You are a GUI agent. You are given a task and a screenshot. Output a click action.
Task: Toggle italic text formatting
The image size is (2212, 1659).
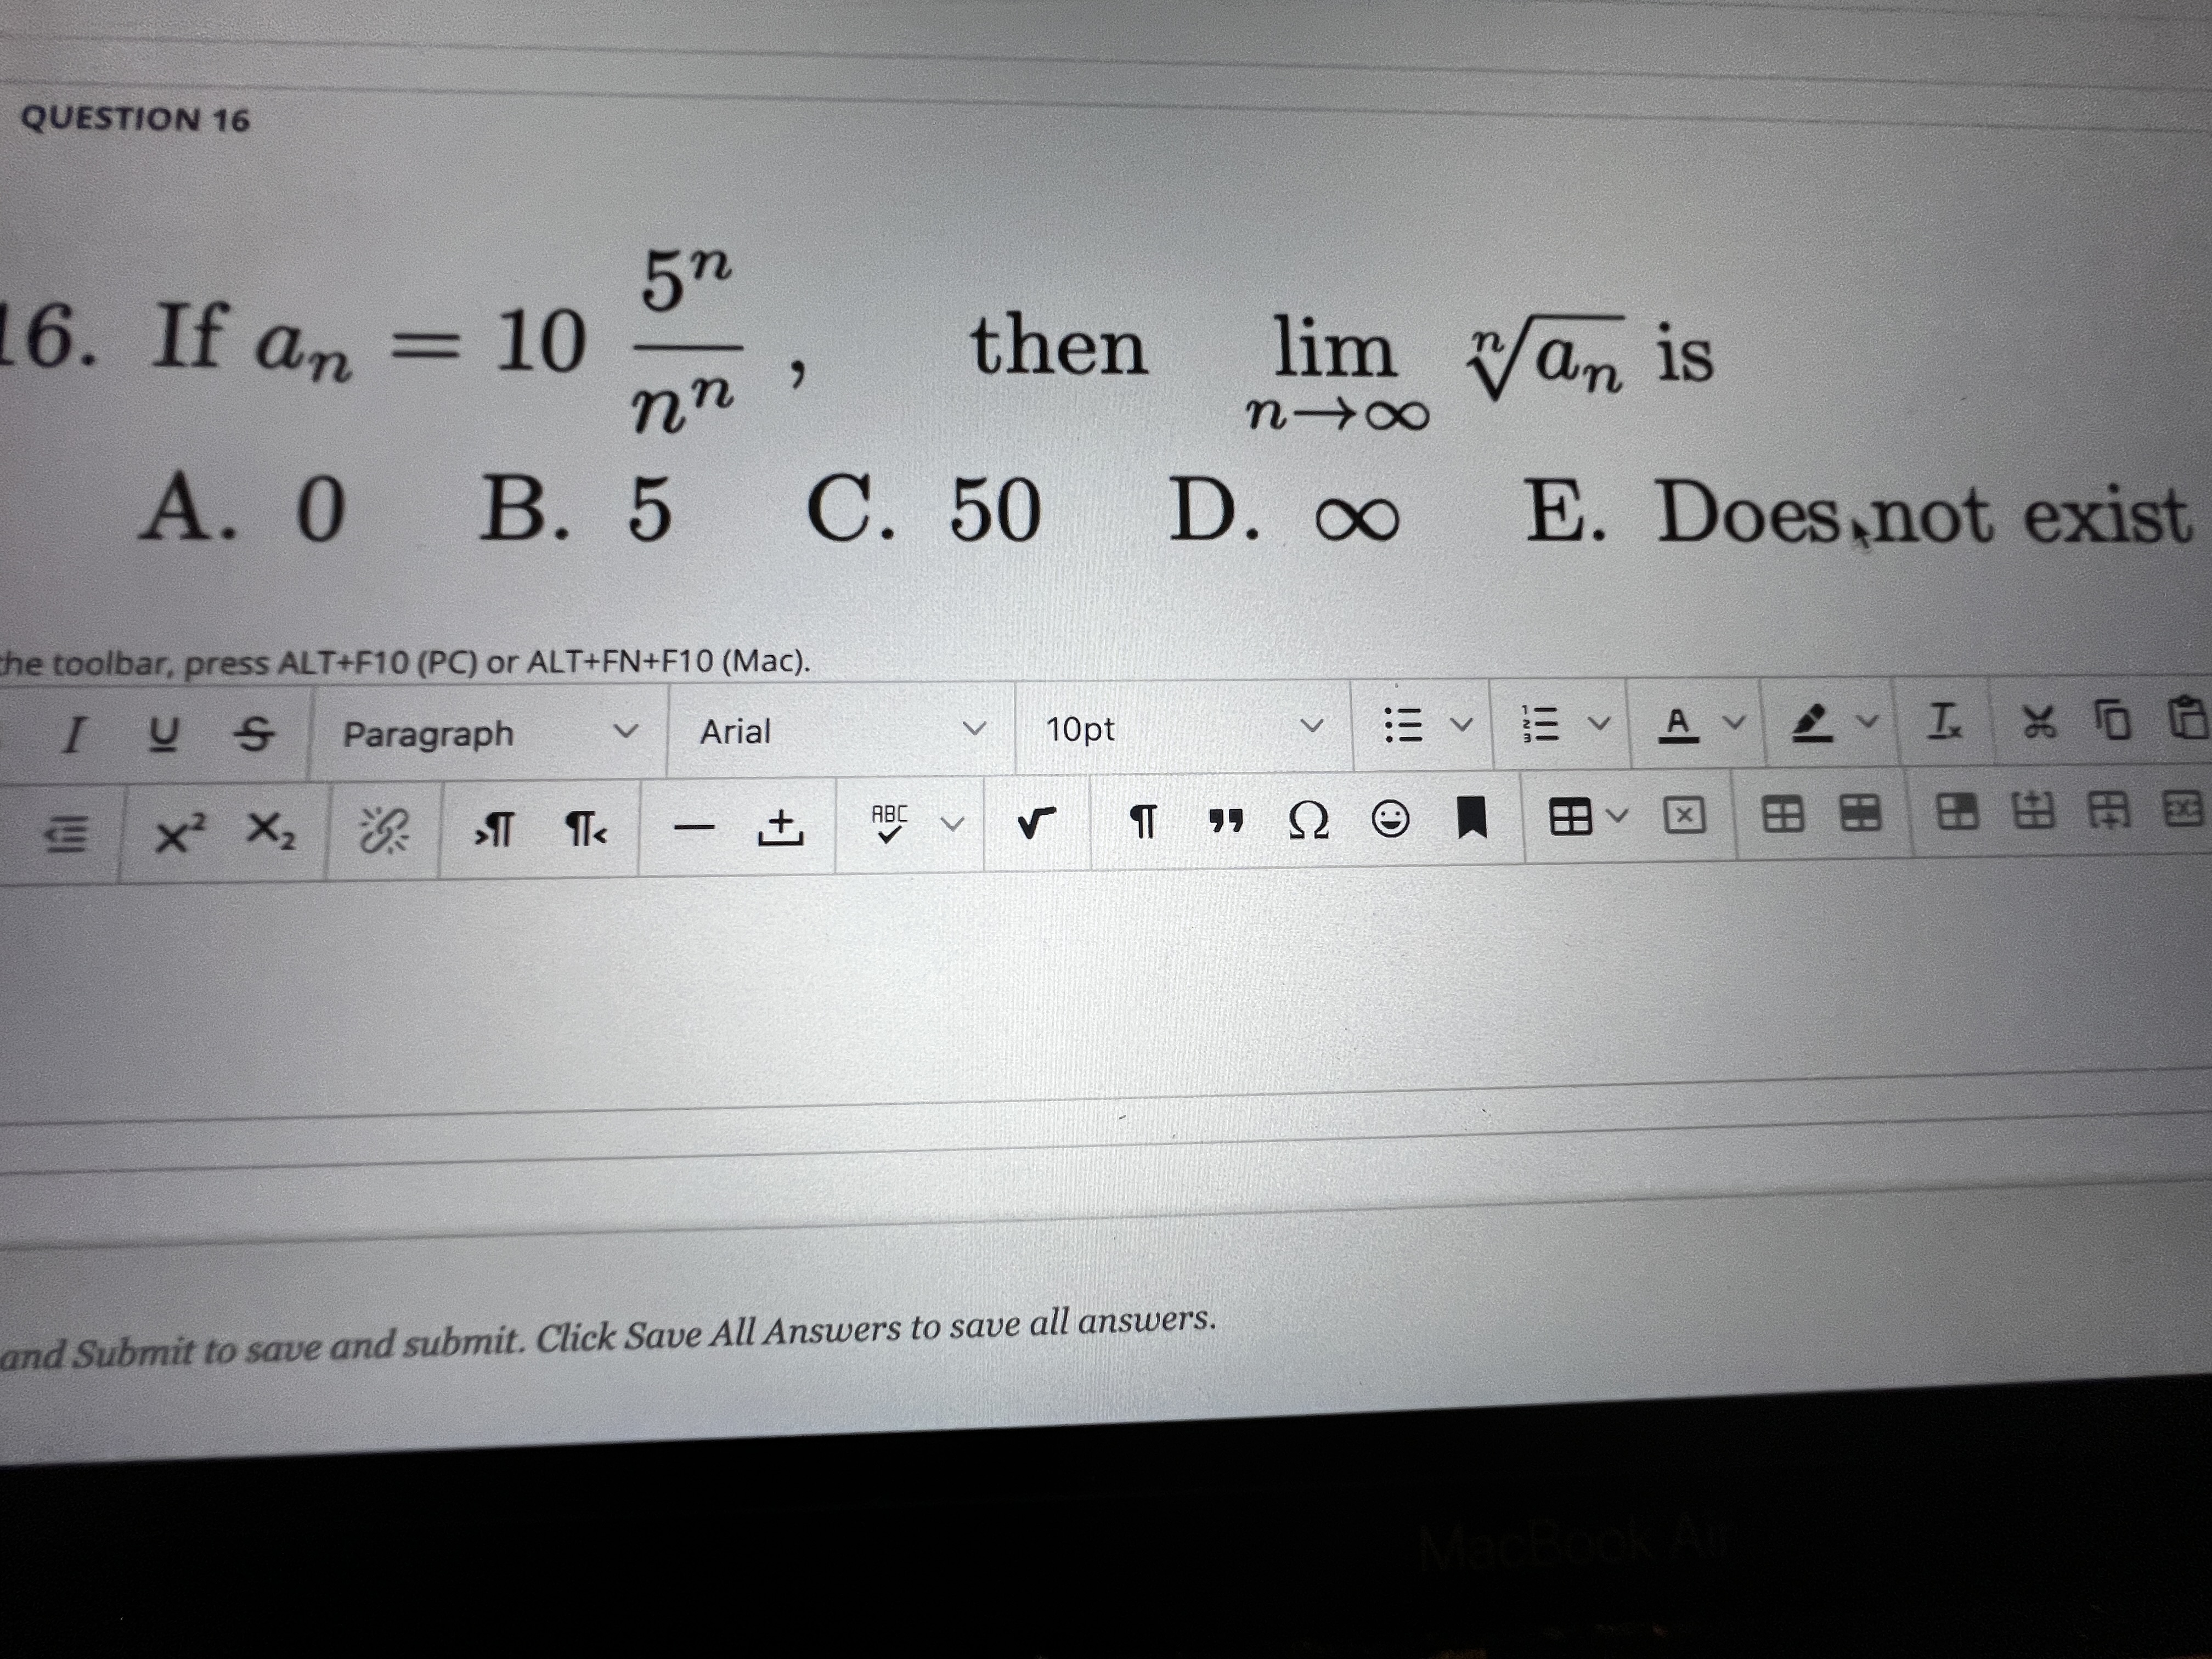[75, 735]
